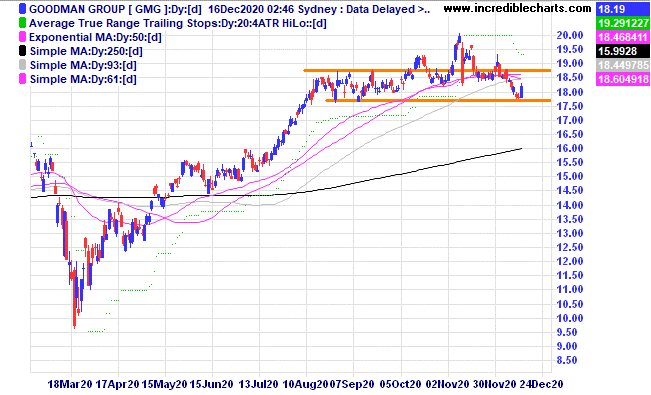Click the 13Jul20 date axis label
The width and height of the screenshot is (651, 395).
[x=259, y=384]
